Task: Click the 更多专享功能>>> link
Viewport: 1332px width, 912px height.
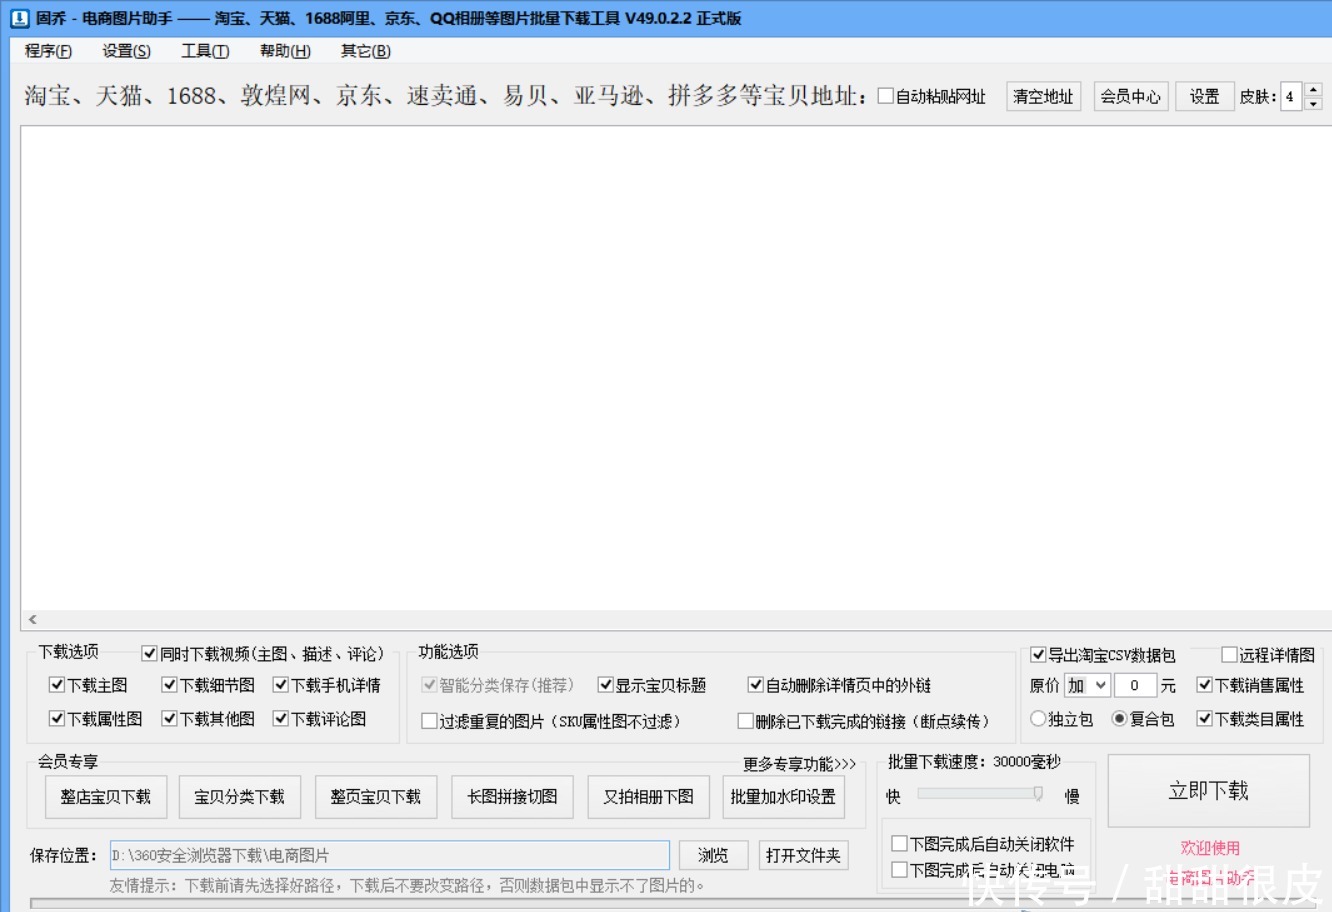Action: (x=799, y=764)
